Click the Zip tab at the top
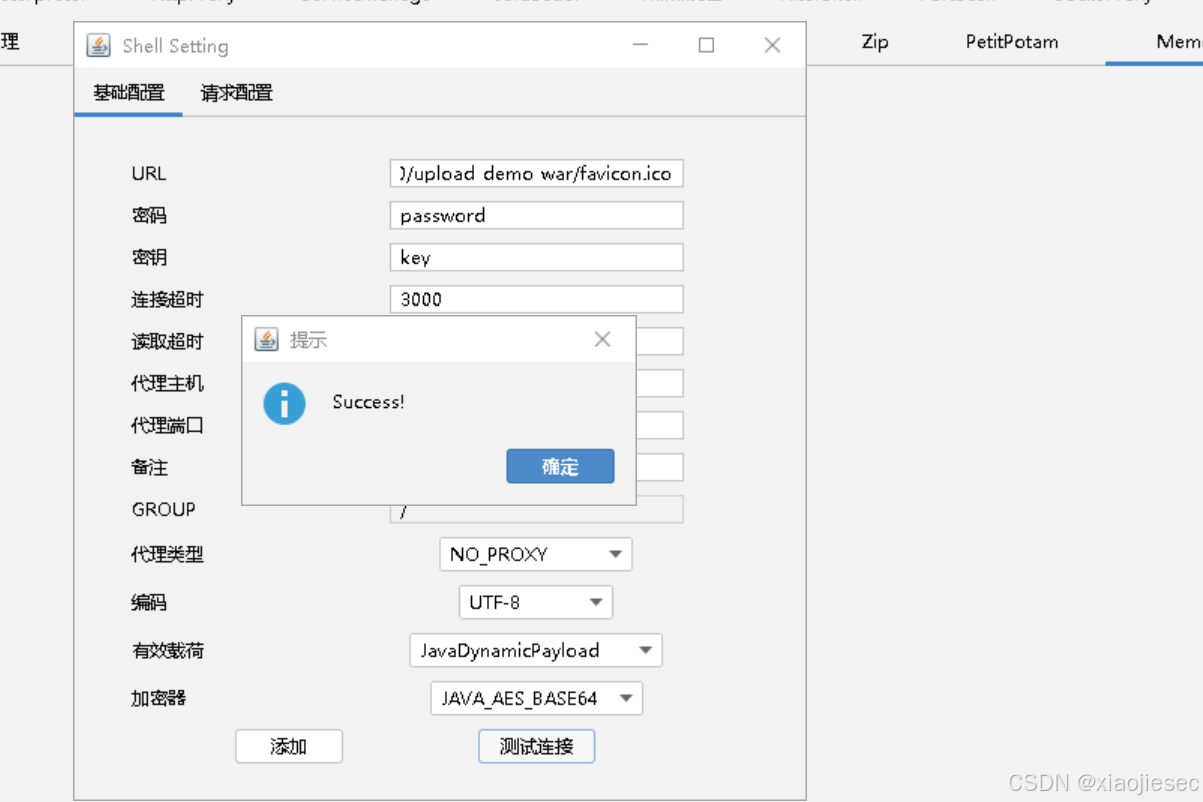1203x802 pixels. (874, 42)
